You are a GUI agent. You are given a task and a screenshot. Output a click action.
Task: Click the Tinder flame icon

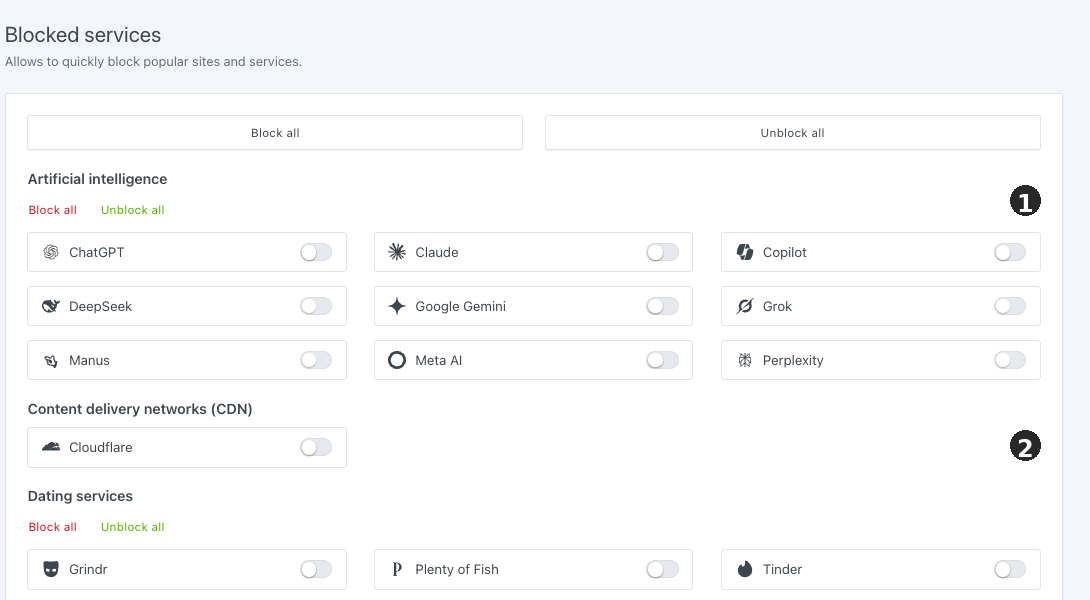pos(745,569)
